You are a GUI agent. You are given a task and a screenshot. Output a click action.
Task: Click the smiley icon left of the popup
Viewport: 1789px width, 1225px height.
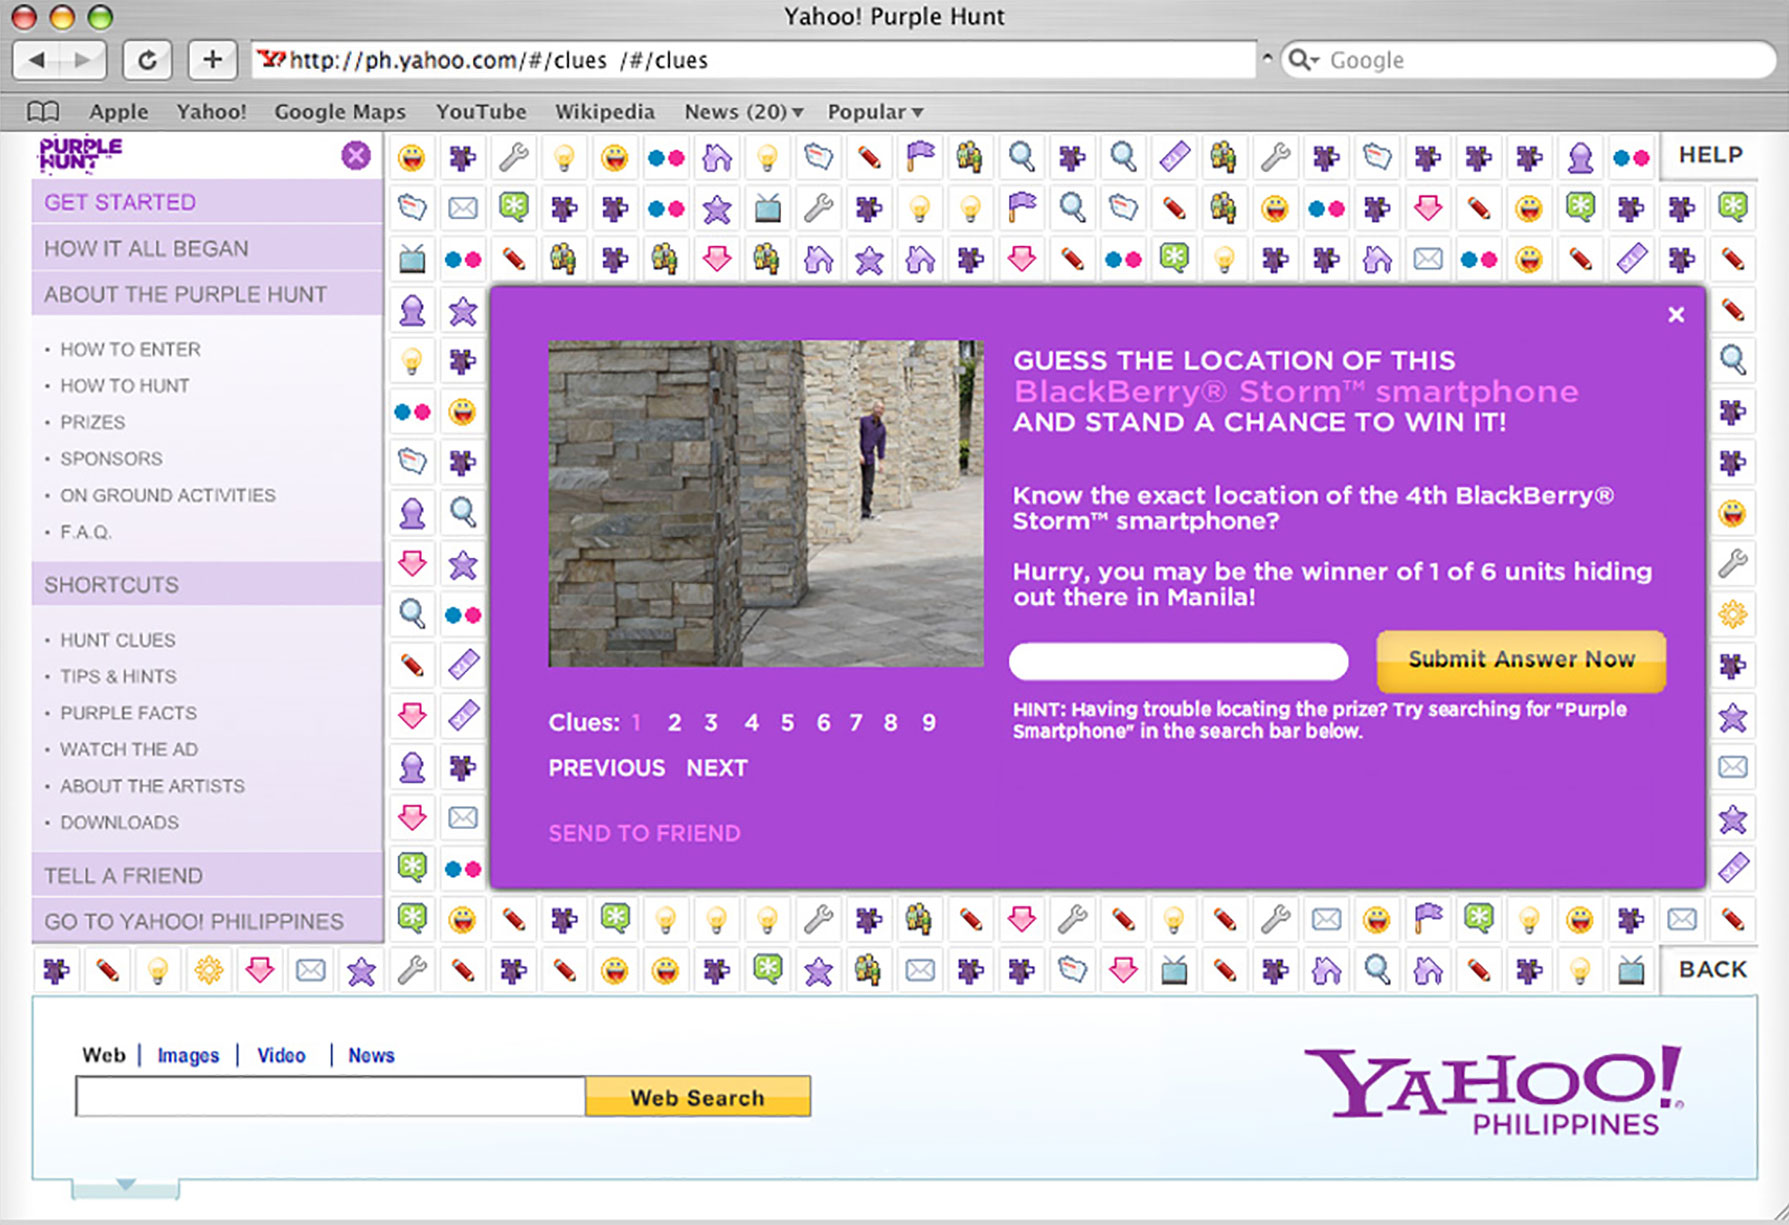click(462, 411)
